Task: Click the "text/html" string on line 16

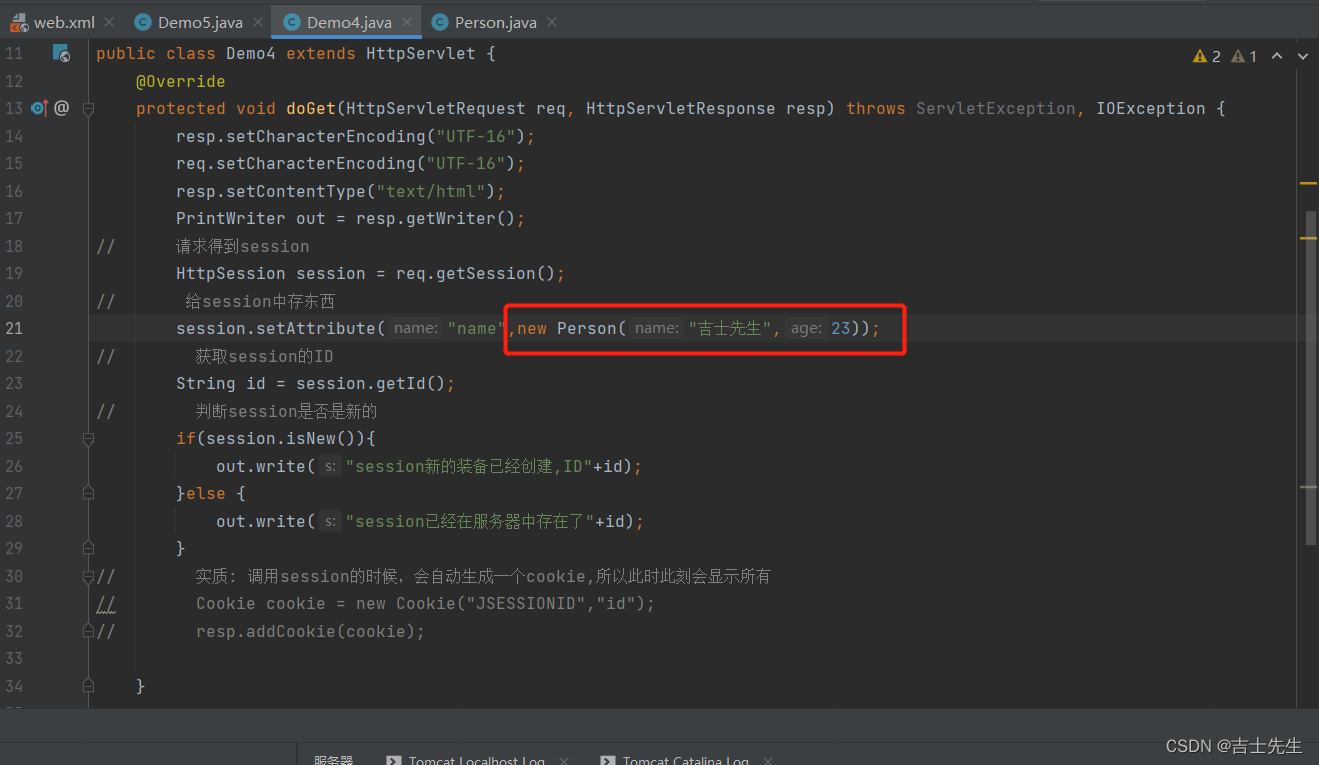Action: pyautogui.click(x=431, y=191)
